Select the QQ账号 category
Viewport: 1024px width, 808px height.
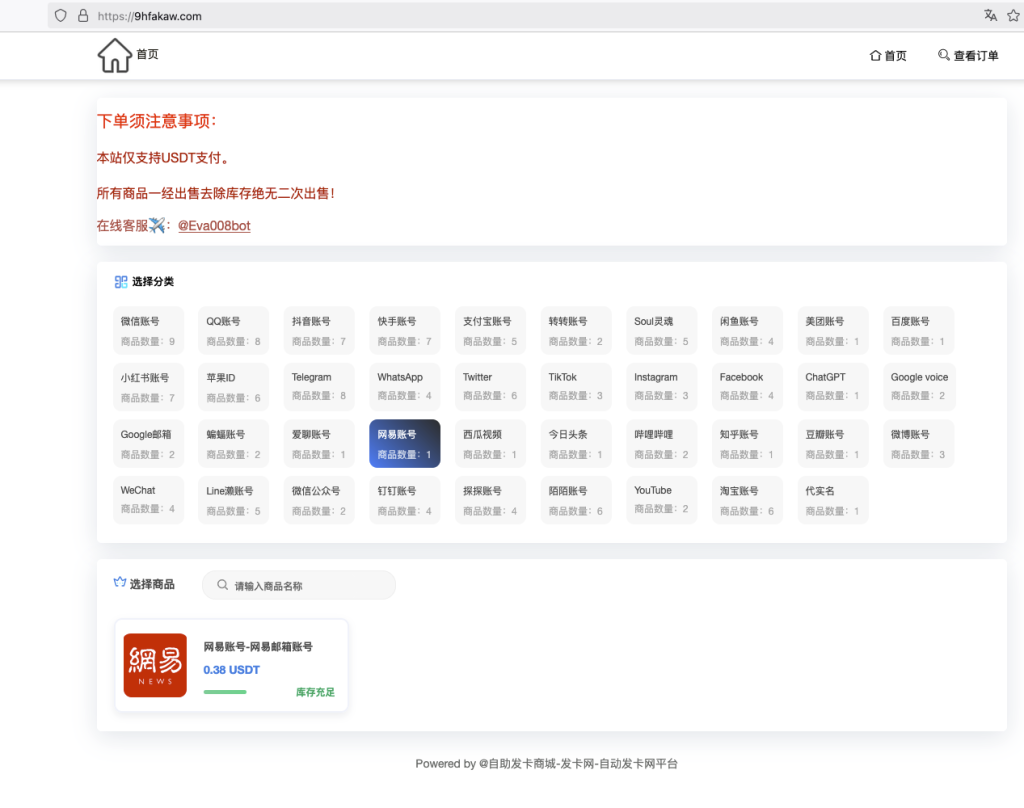coord(234,331)
